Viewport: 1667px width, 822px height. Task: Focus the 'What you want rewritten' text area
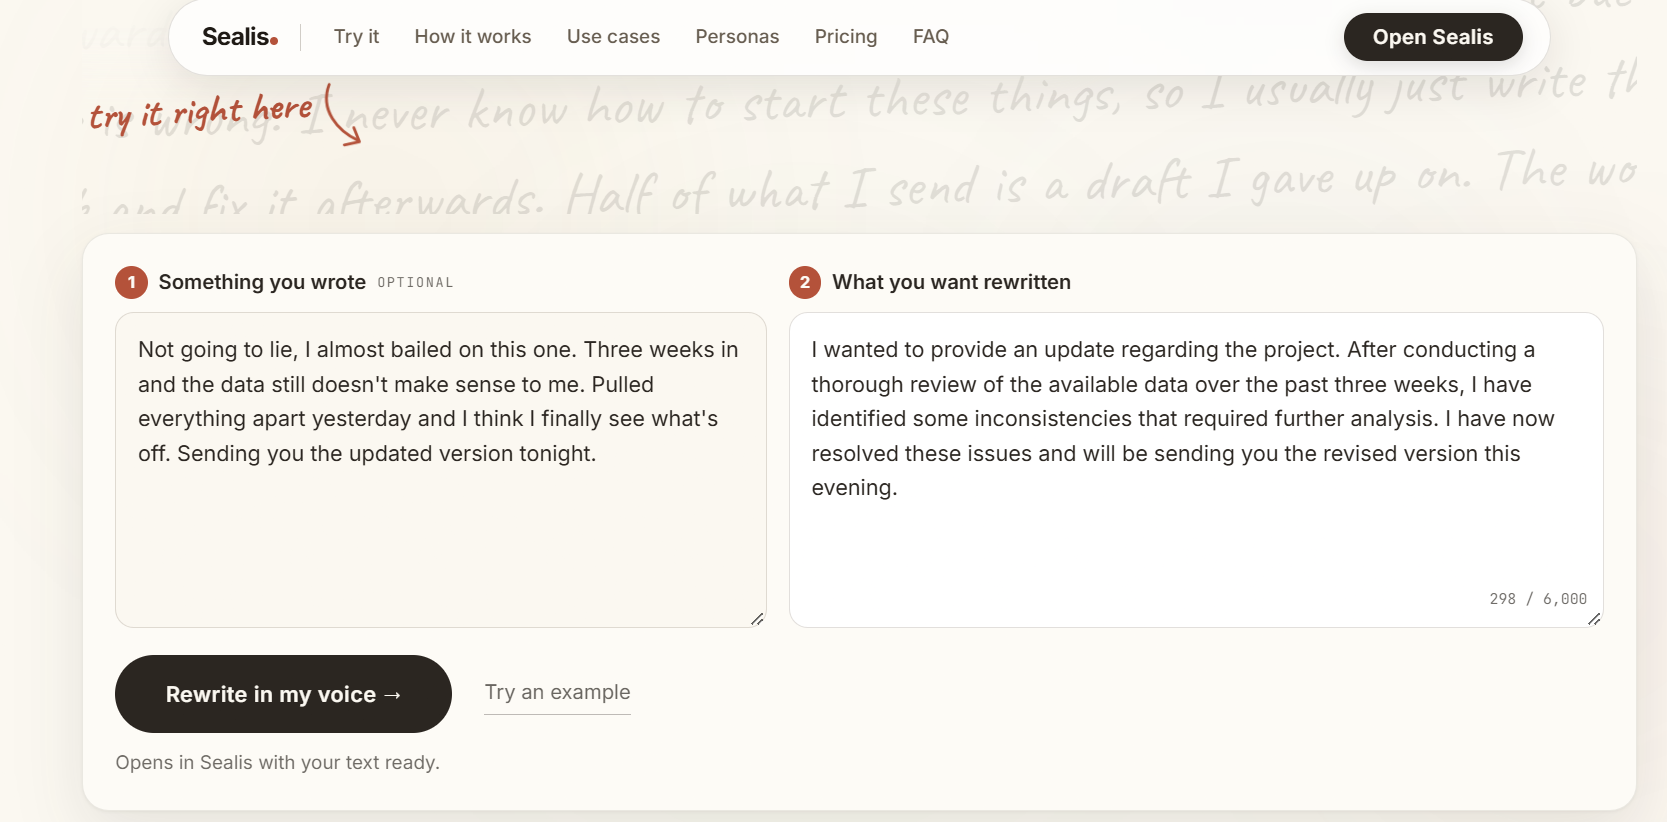(x=1196, y=470)
